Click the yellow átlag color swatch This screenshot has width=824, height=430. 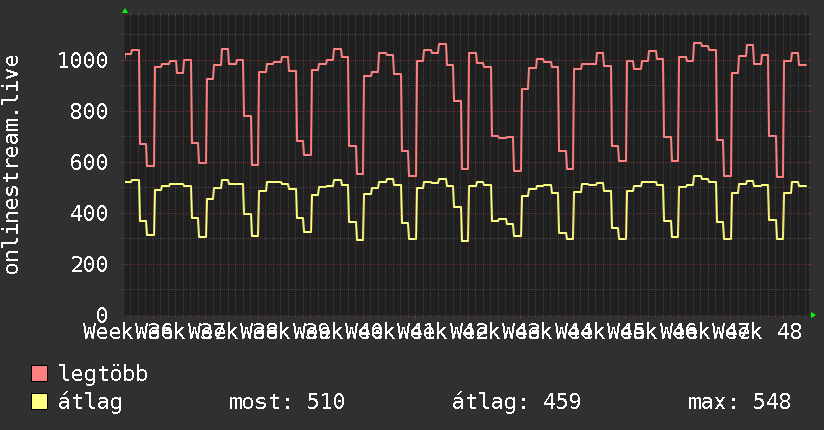[x=39, y=402]
